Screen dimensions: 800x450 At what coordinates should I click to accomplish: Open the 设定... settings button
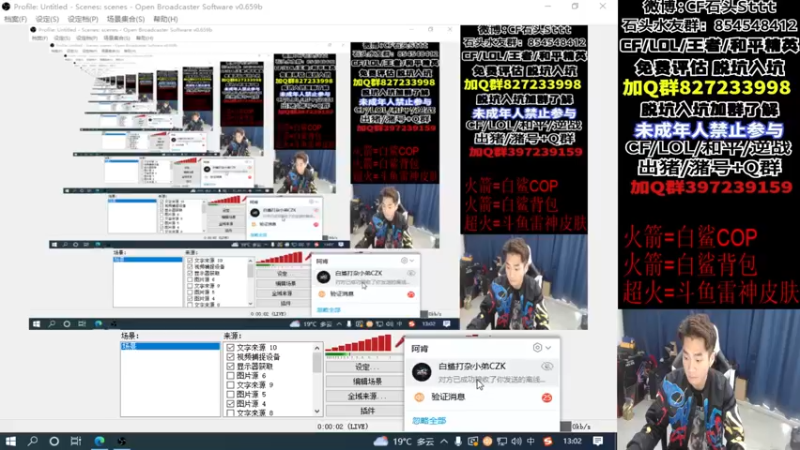click(x=365, y=367)
